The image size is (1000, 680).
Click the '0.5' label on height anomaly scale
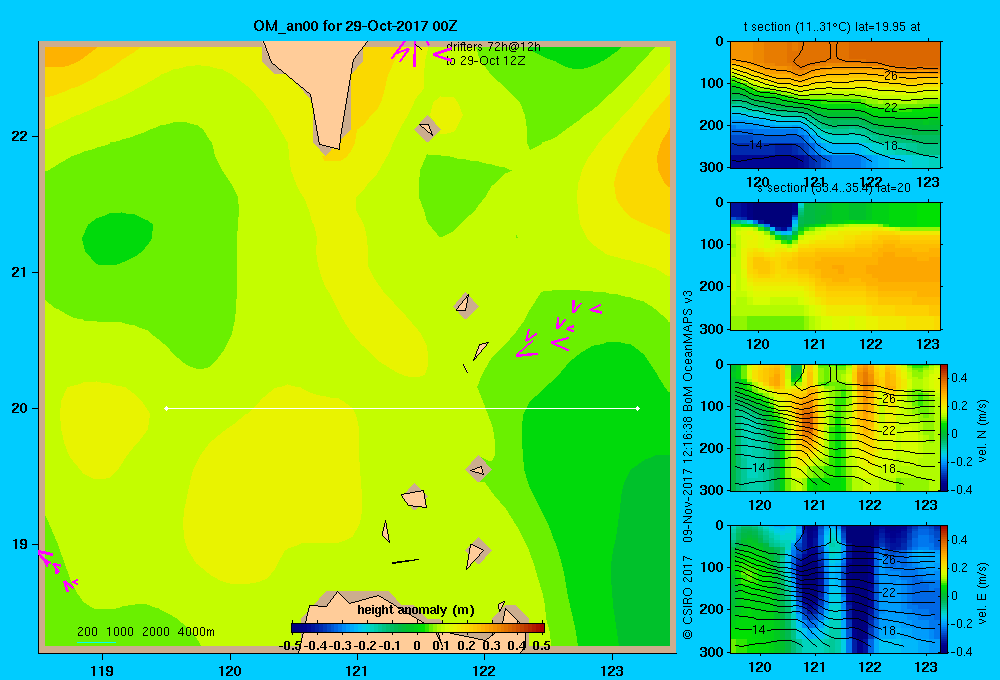click(541, 646)
